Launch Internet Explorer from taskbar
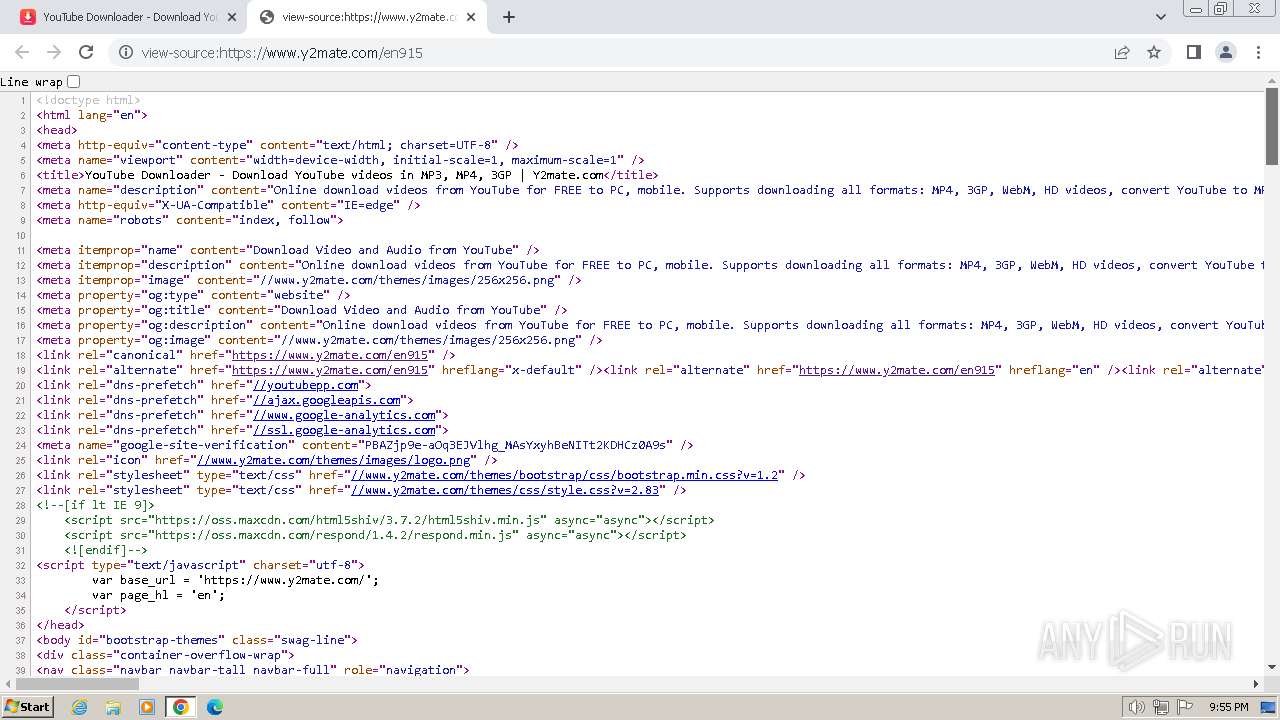 click(79, 707)
